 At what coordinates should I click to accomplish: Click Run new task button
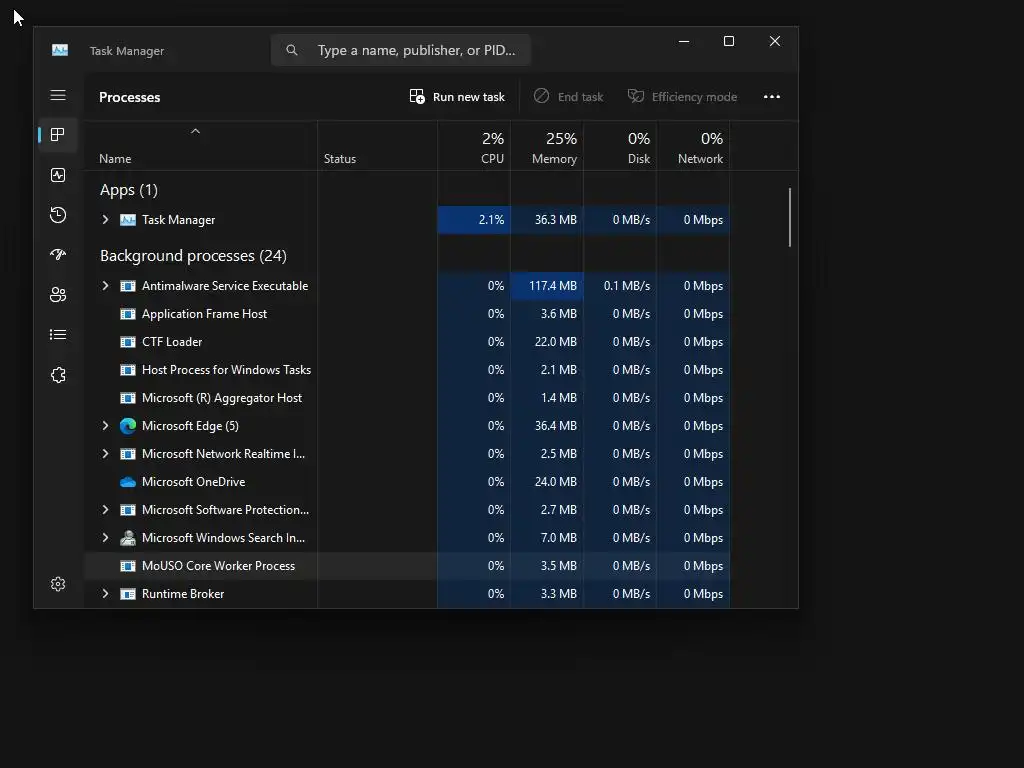456,97
